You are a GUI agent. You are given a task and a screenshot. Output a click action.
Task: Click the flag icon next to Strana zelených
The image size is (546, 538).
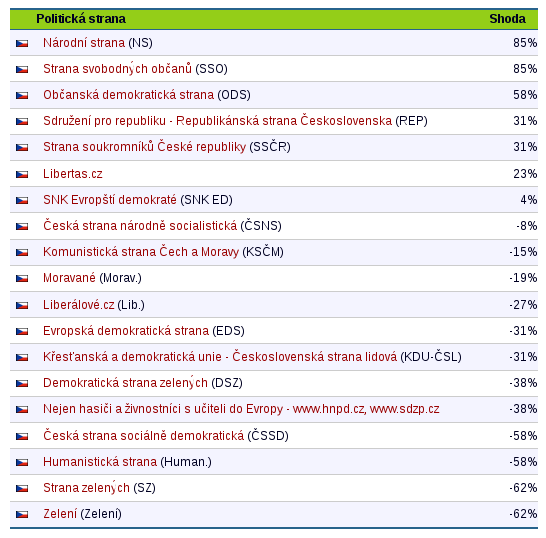pos(22,489)
